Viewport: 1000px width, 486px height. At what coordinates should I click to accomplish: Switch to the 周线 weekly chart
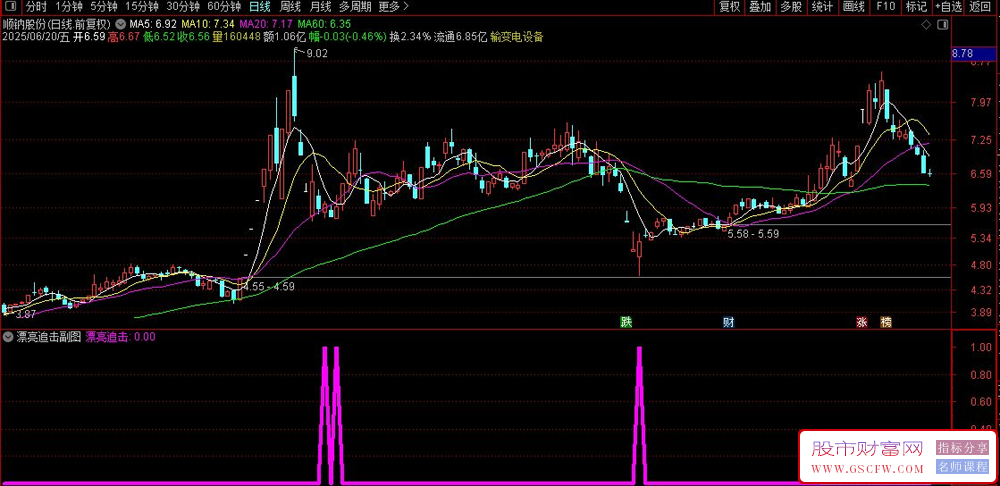[x=290, y=6]
